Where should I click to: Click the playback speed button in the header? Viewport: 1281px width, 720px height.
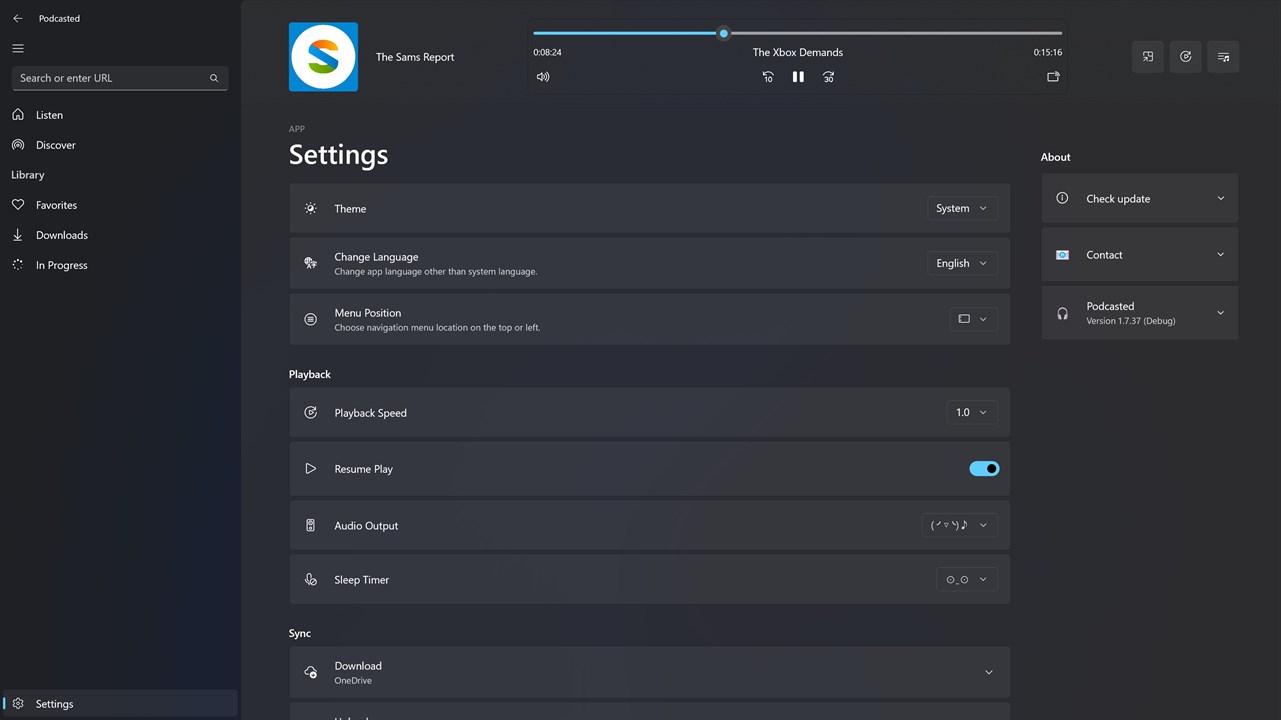coord(1186,57)
